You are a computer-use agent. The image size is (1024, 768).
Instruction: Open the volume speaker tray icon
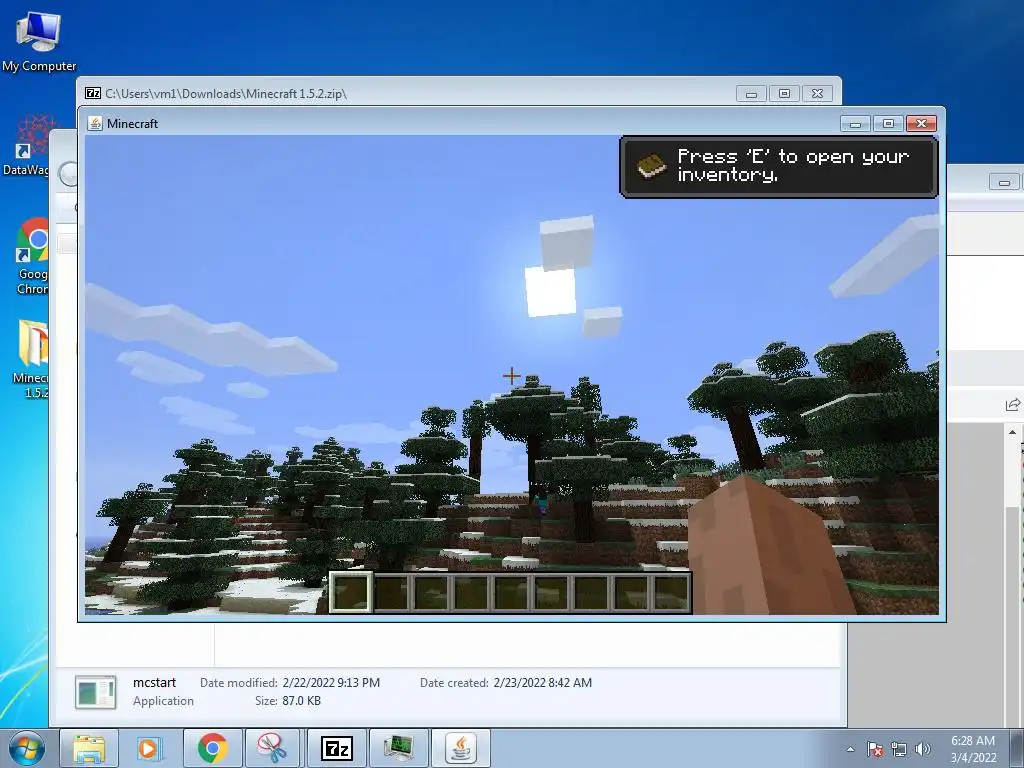pos(923,749)
